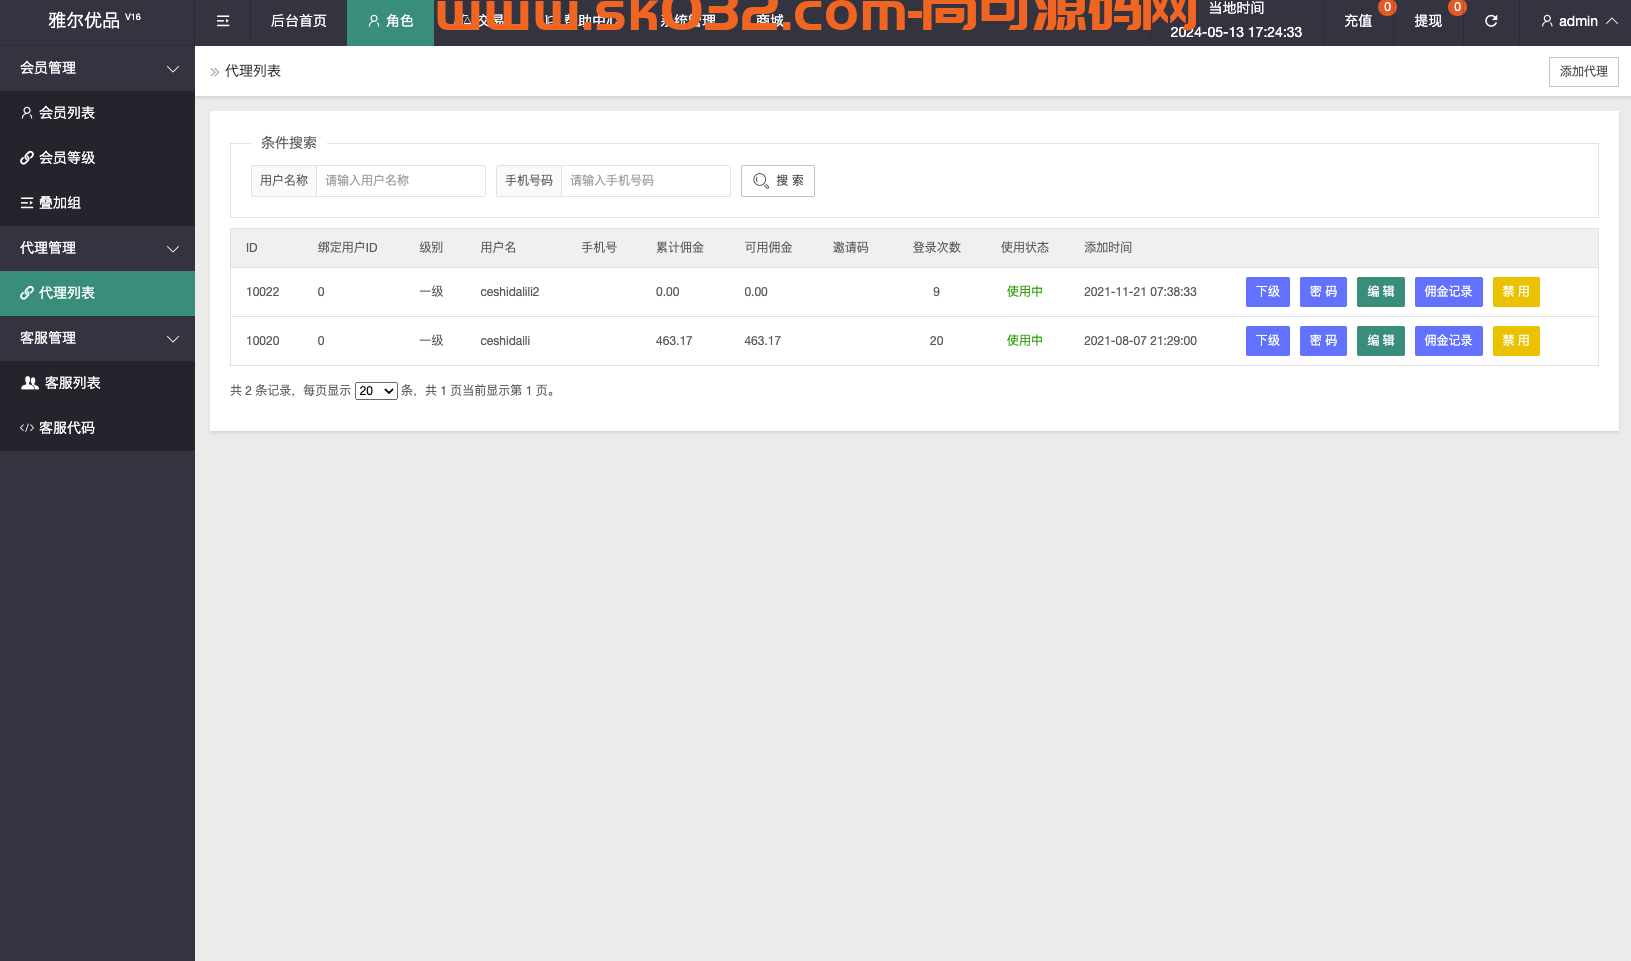Click date 2021-11-21 07:38:33
Screen dimensions: 1631x961
[1140, 292]
